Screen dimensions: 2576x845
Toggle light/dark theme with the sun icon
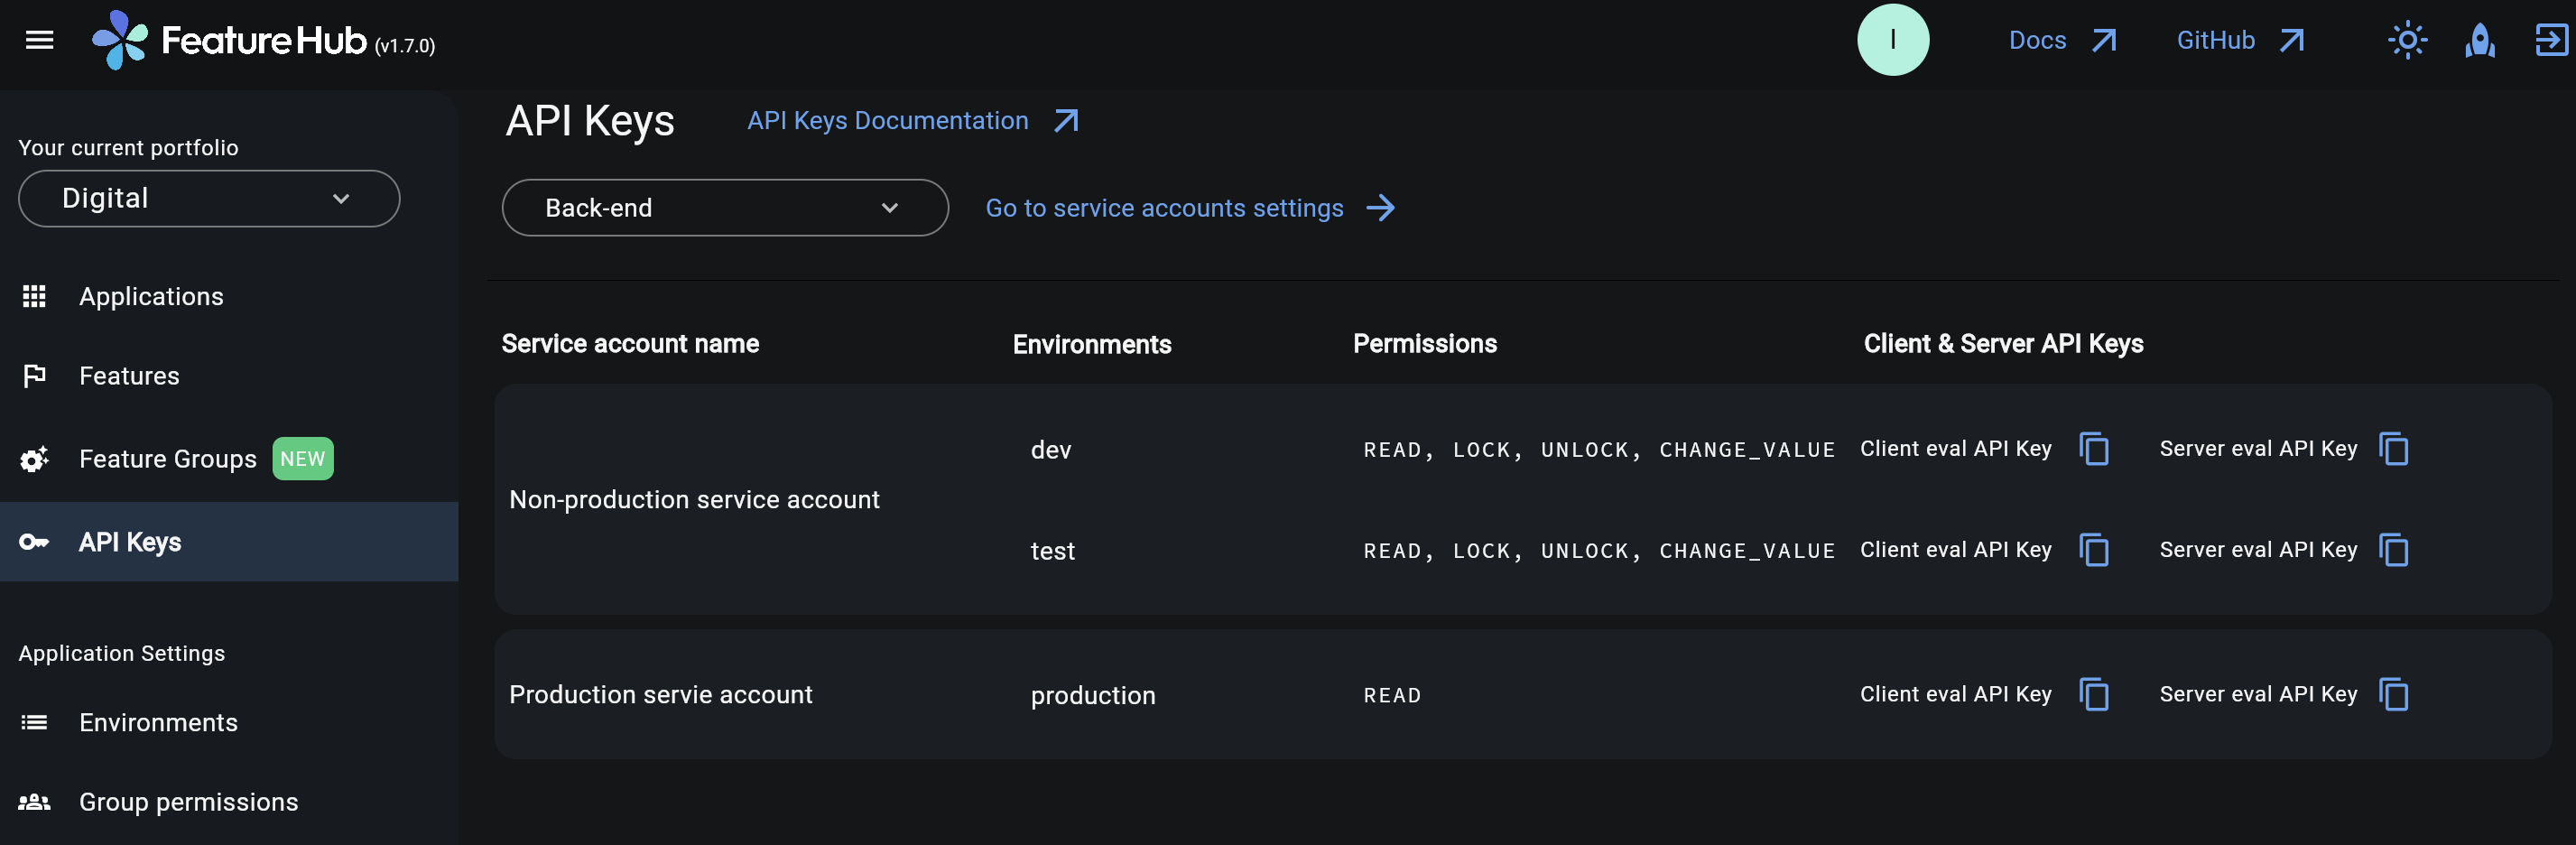(2408, 40)
